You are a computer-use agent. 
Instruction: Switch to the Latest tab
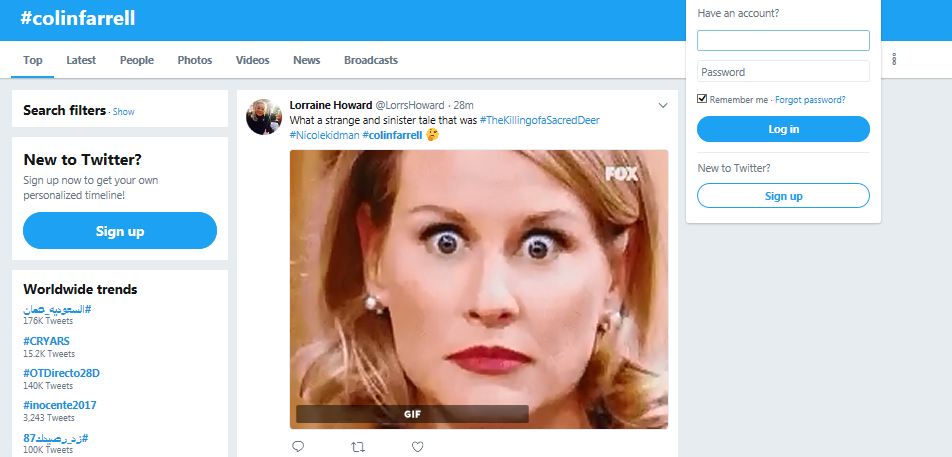click(x=81, y=60)
